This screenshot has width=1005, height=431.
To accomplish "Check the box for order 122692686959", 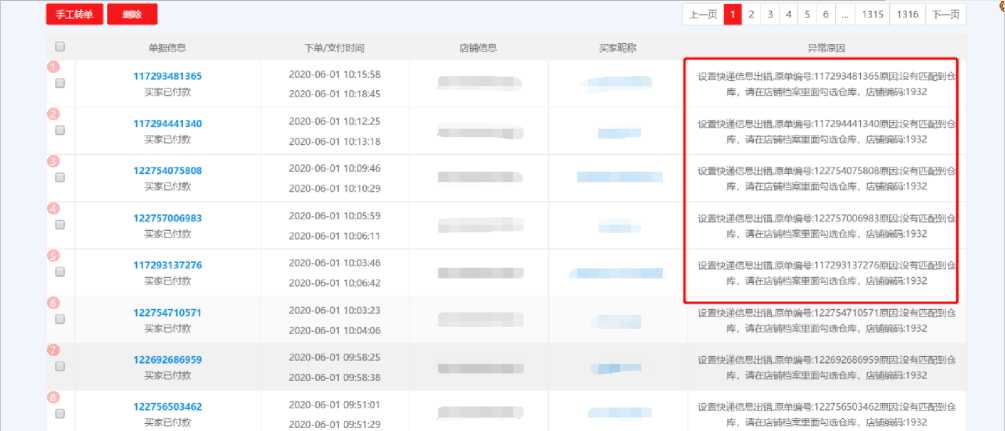I will point(60,366).
